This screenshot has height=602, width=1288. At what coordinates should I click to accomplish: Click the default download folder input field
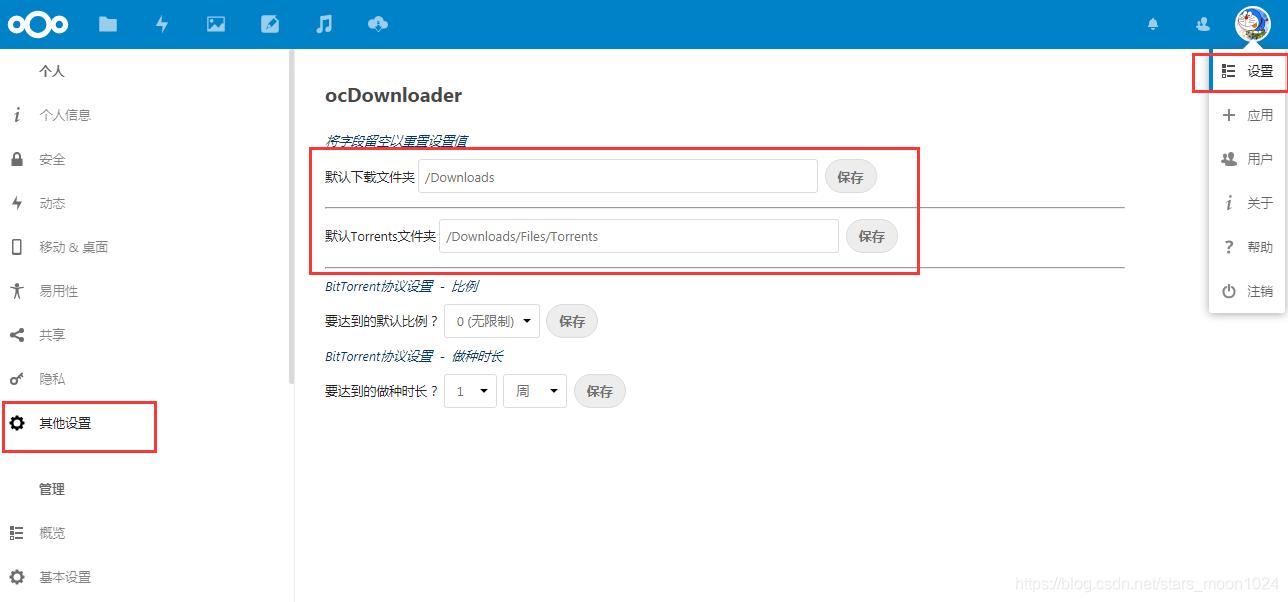pos(616,176)
